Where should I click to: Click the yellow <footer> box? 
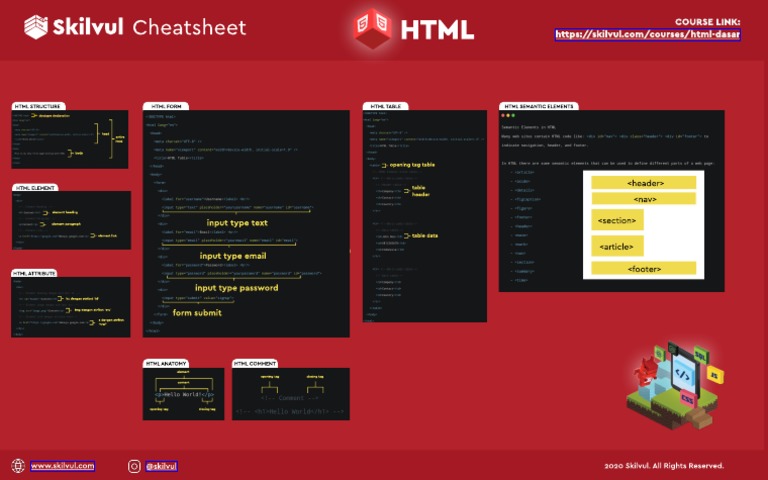pyautogui.click(x=644, y=268)
